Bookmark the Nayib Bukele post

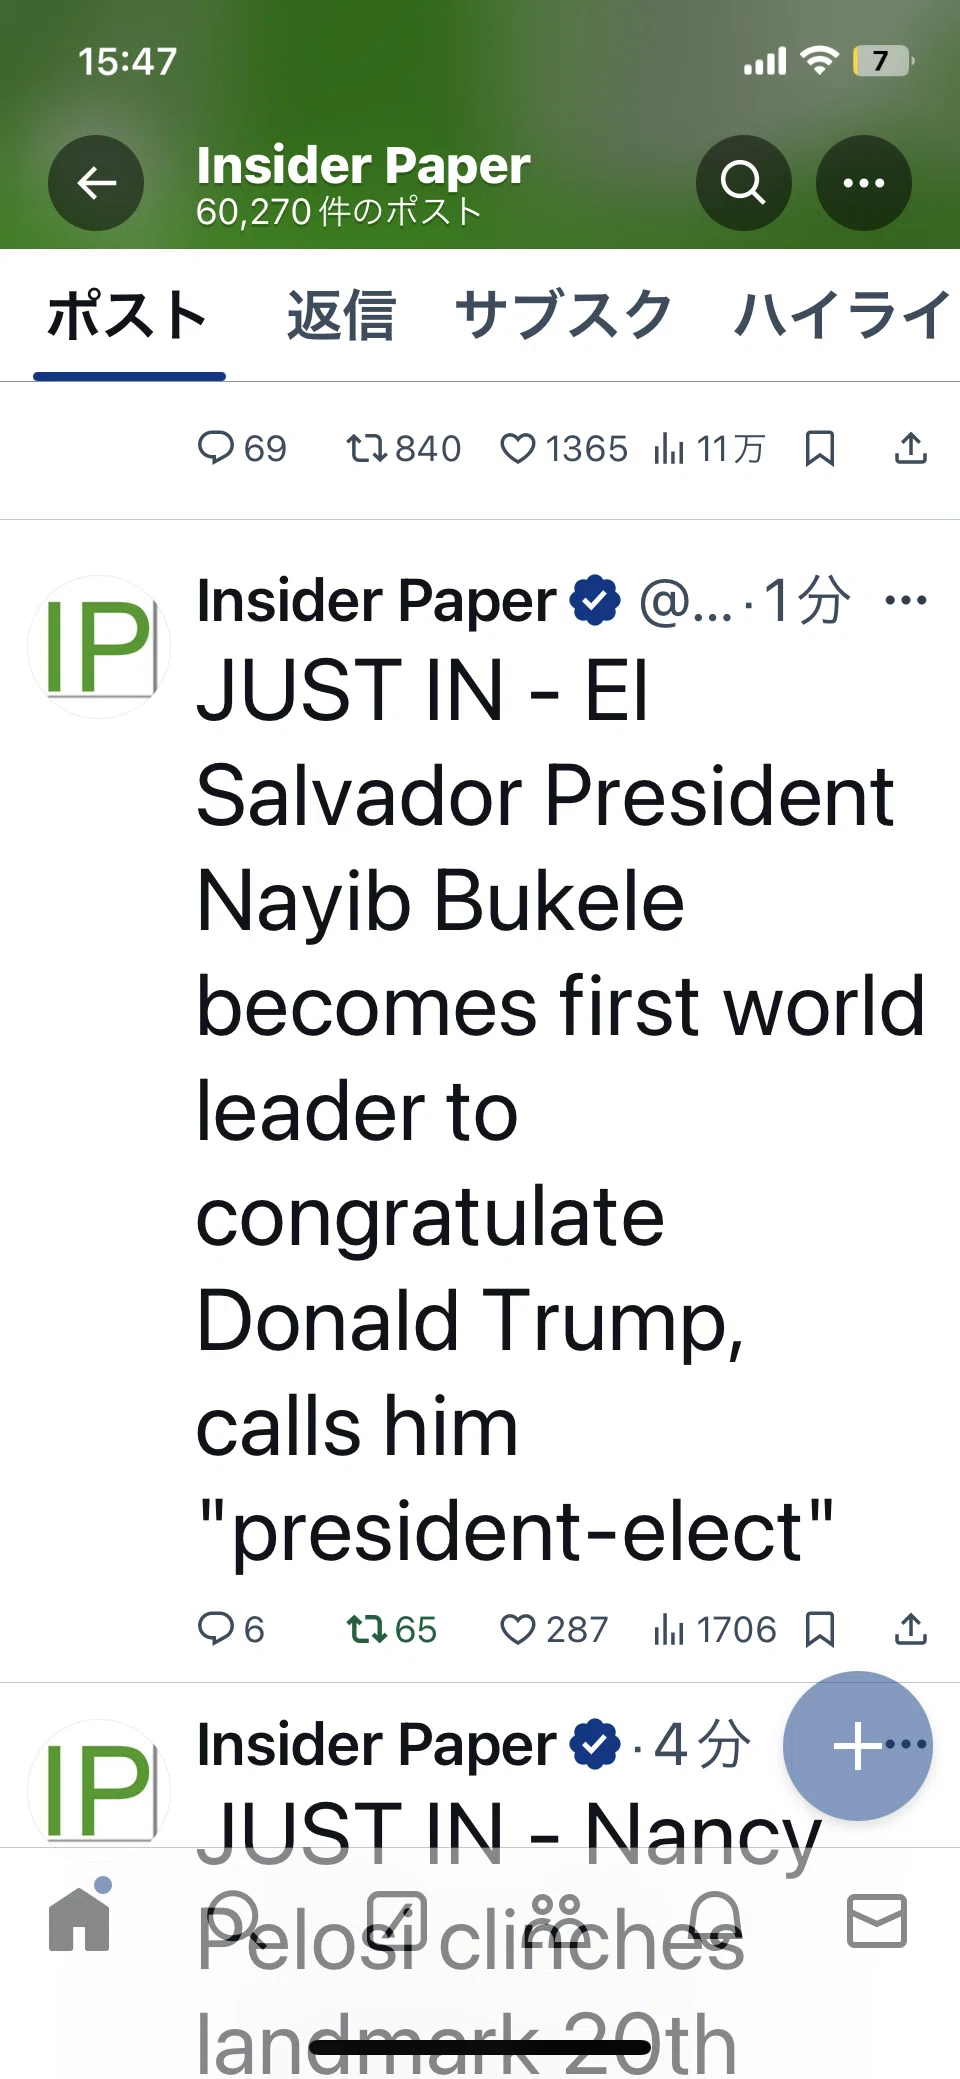[820, 1630]
